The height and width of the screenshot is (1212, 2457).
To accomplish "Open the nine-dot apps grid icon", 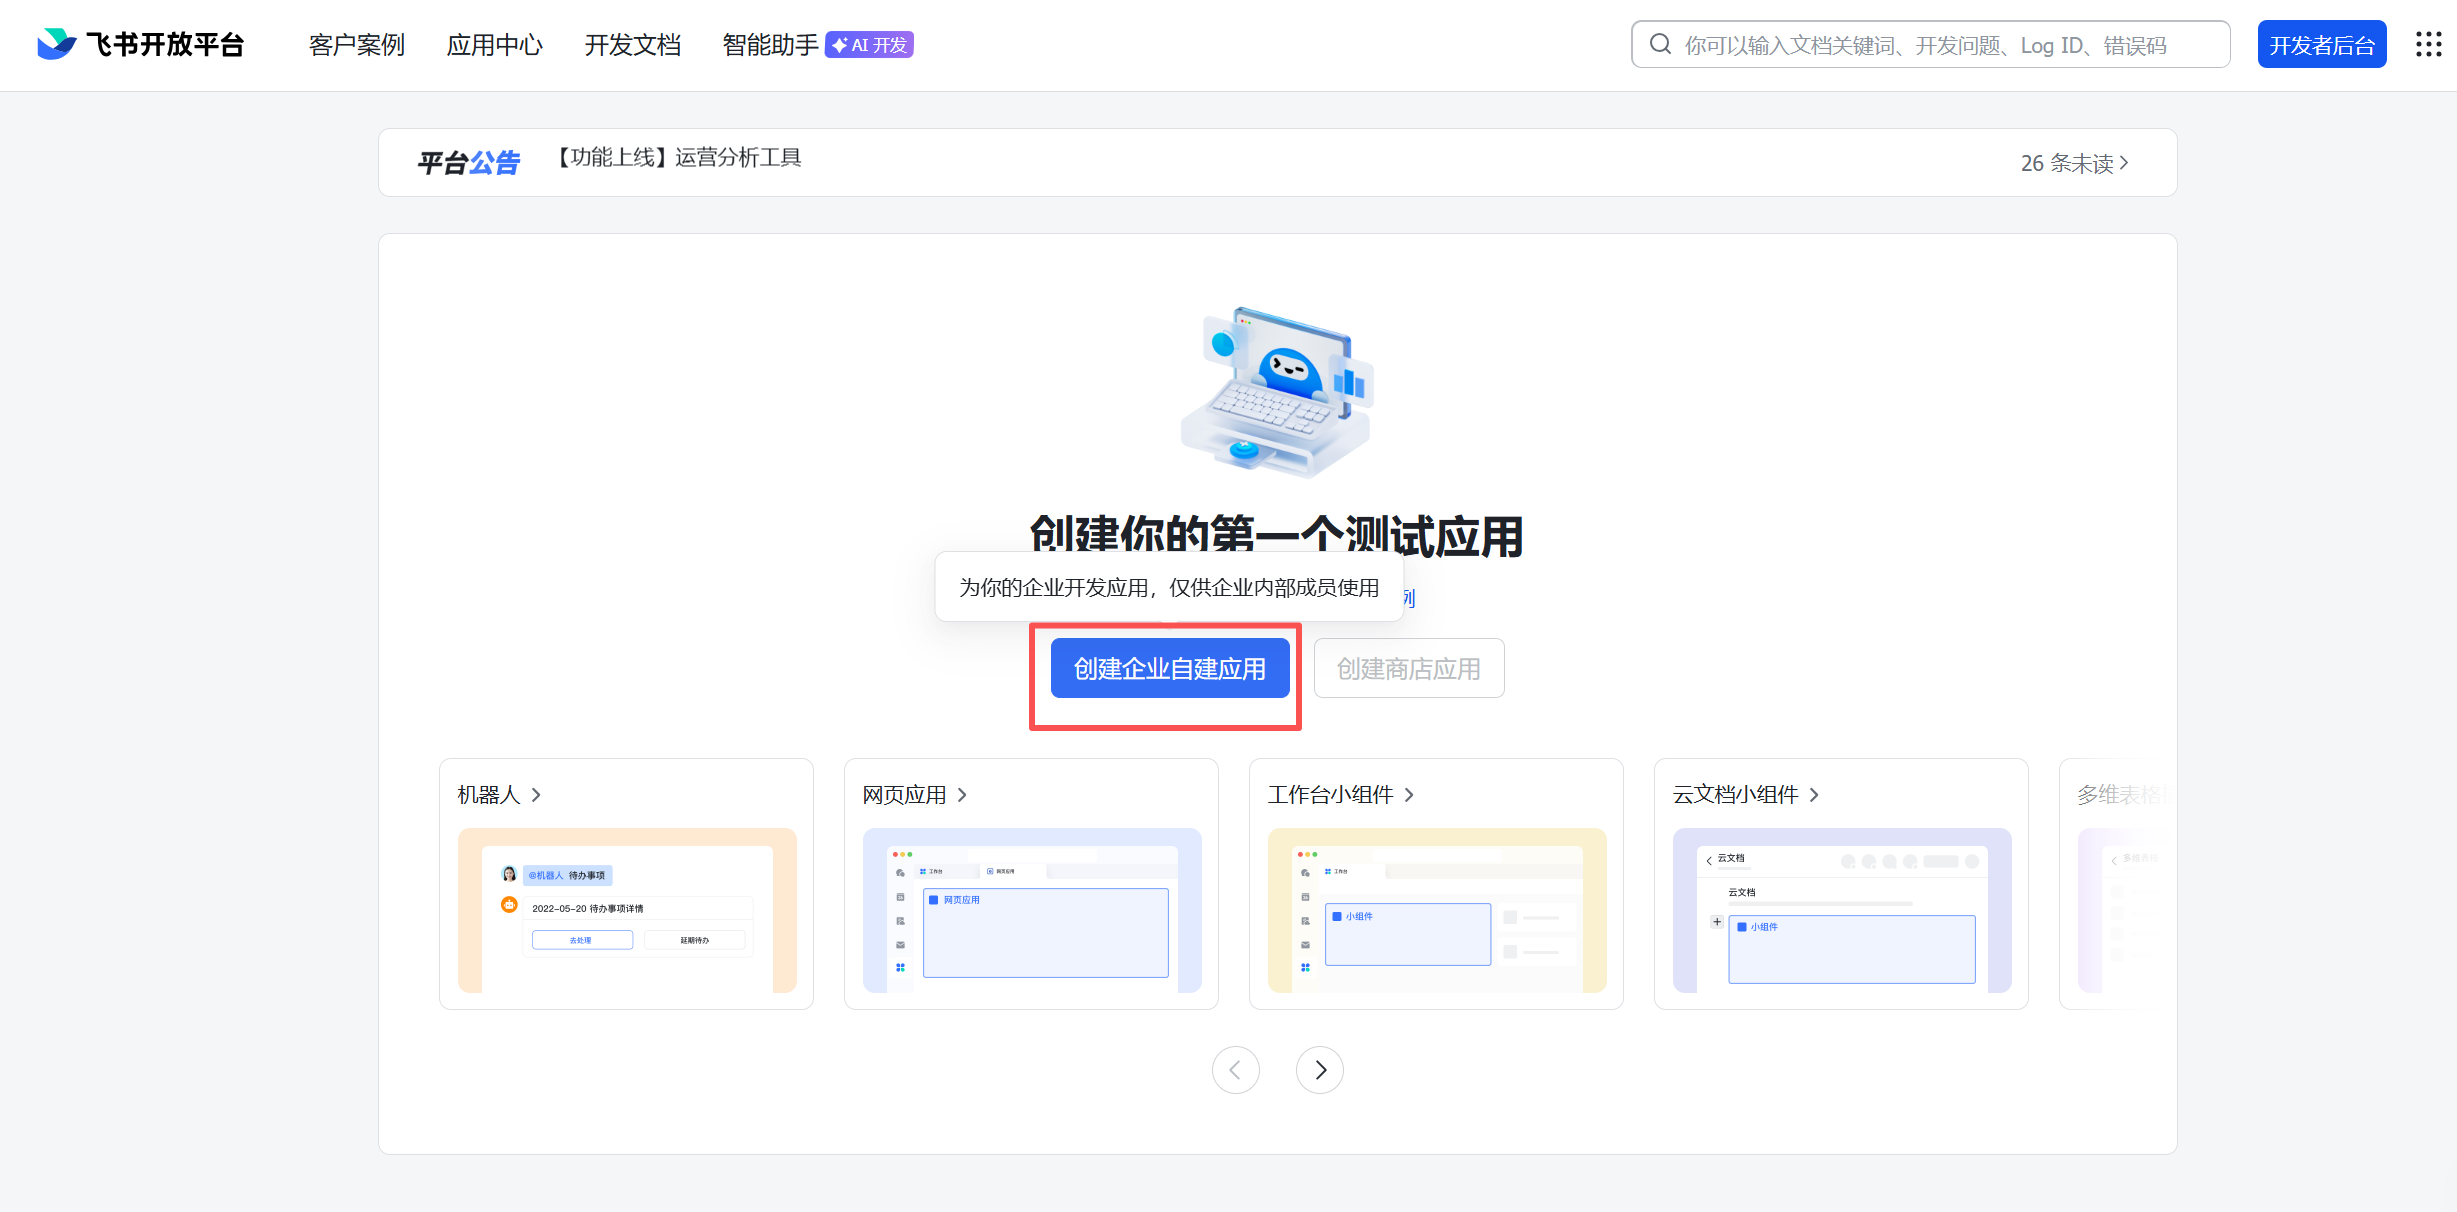I will point(2428,45).
